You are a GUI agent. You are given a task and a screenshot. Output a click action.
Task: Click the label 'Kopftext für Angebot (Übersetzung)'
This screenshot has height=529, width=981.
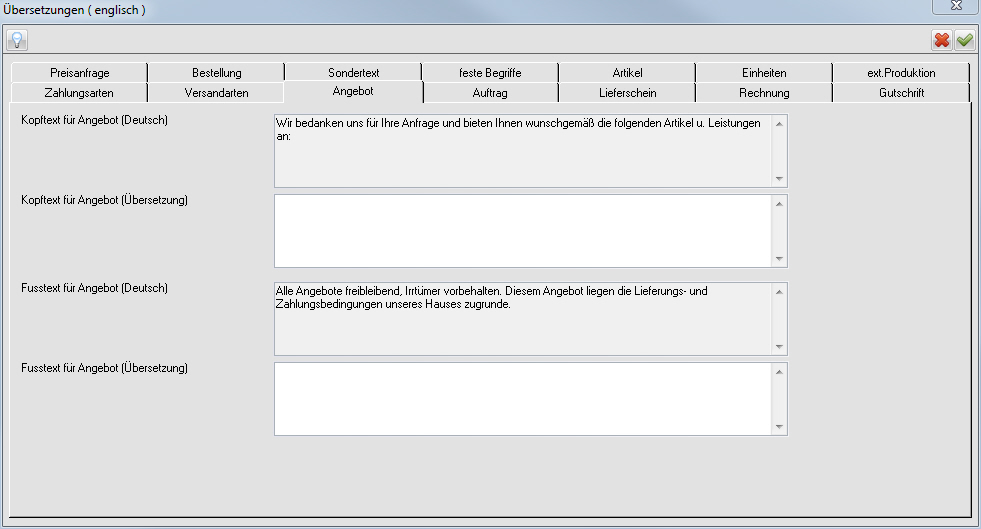(104, 200)
